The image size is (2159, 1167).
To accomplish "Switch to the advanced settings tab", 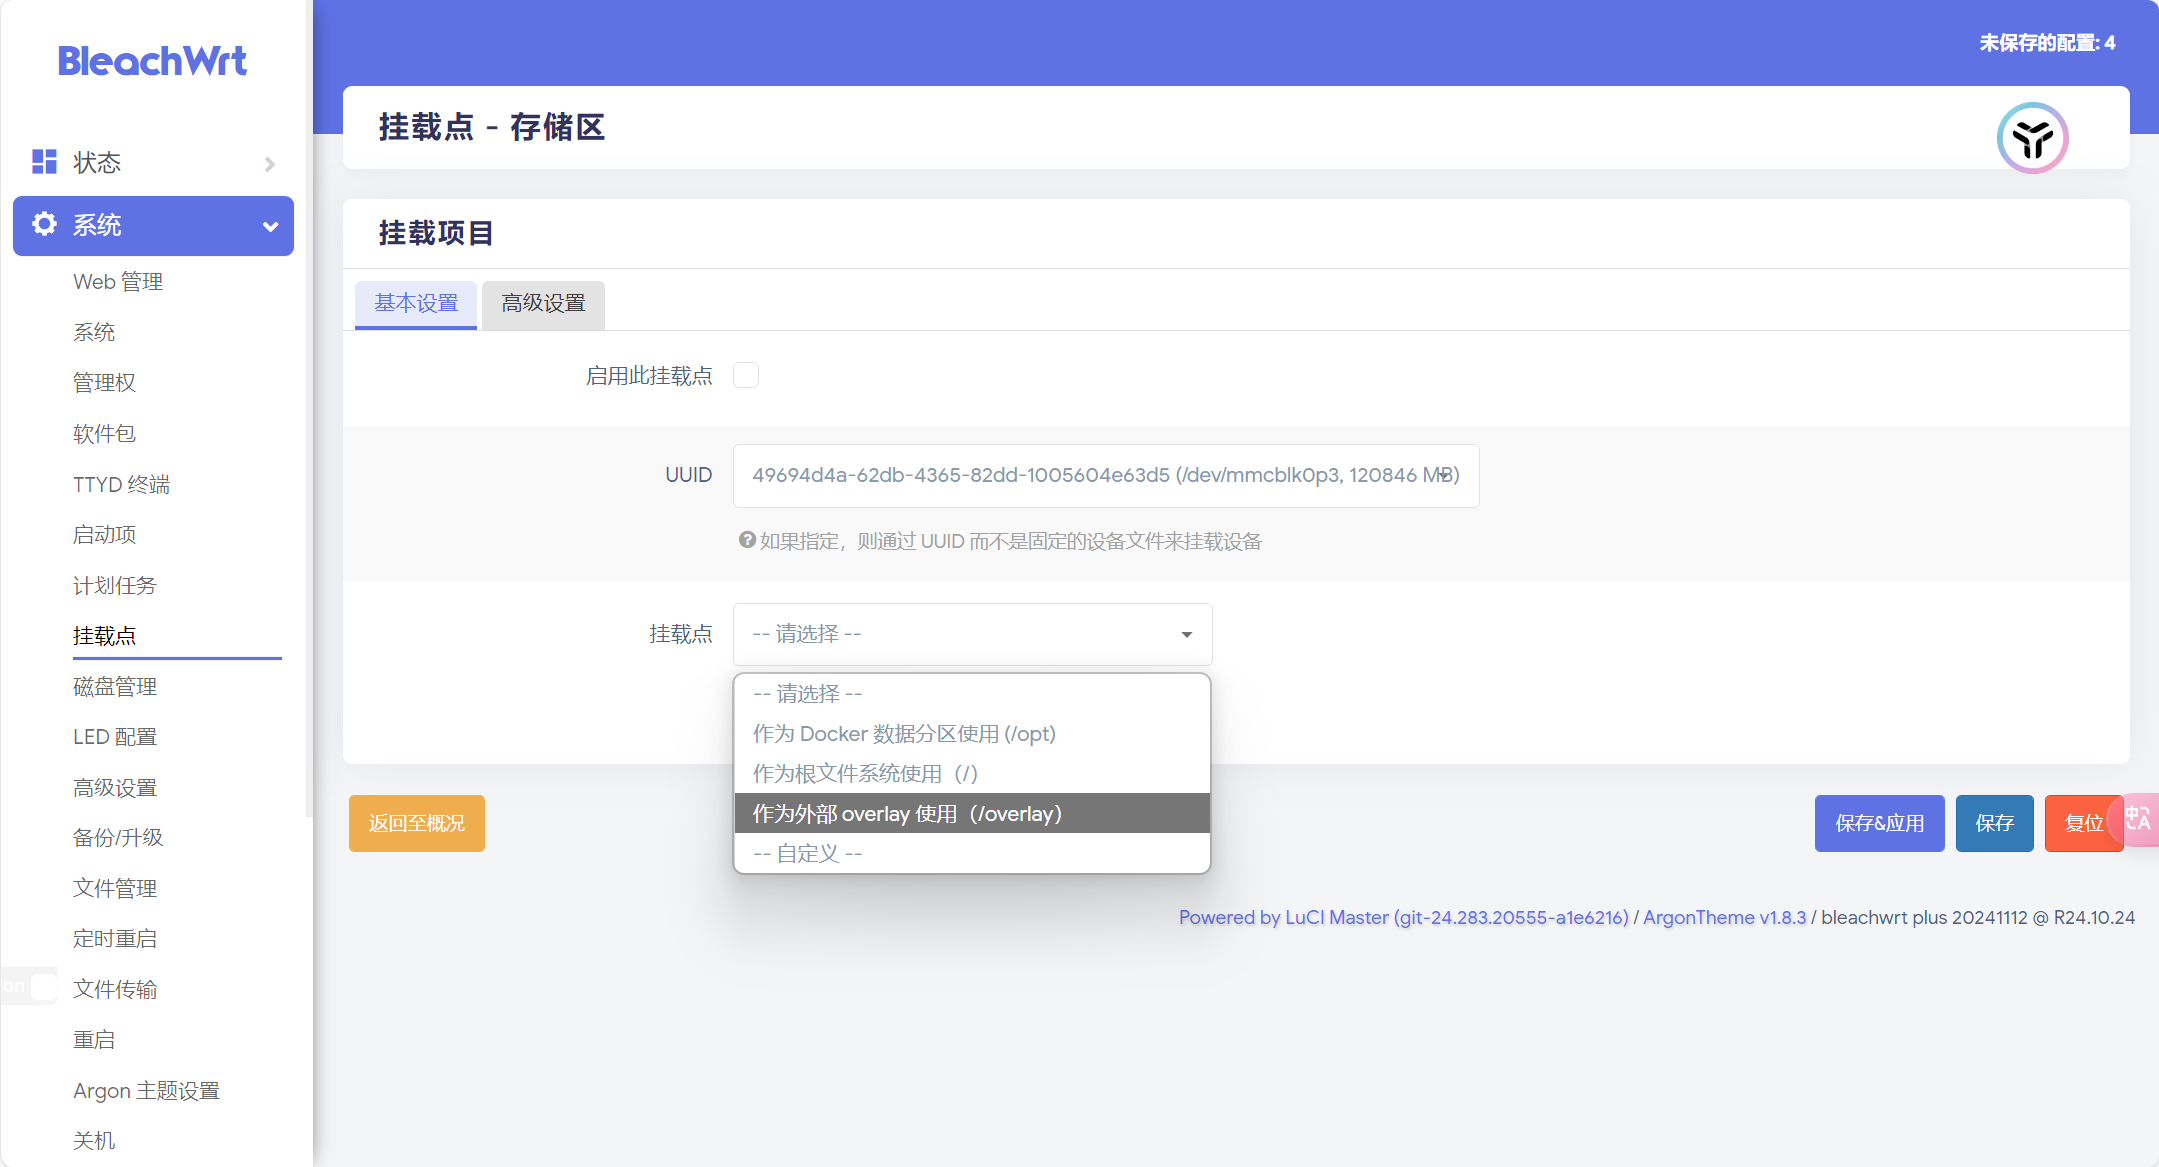I will coord(543,304).
